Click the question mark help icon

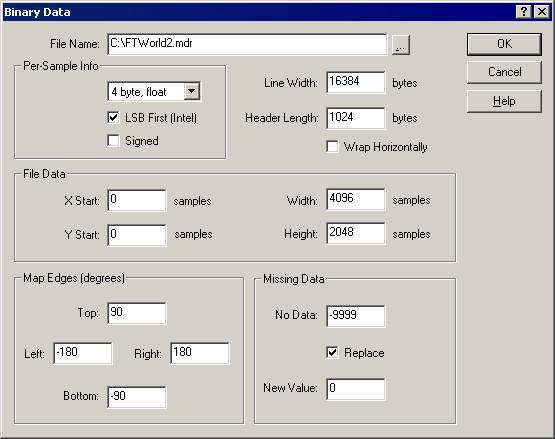(524, 12)
